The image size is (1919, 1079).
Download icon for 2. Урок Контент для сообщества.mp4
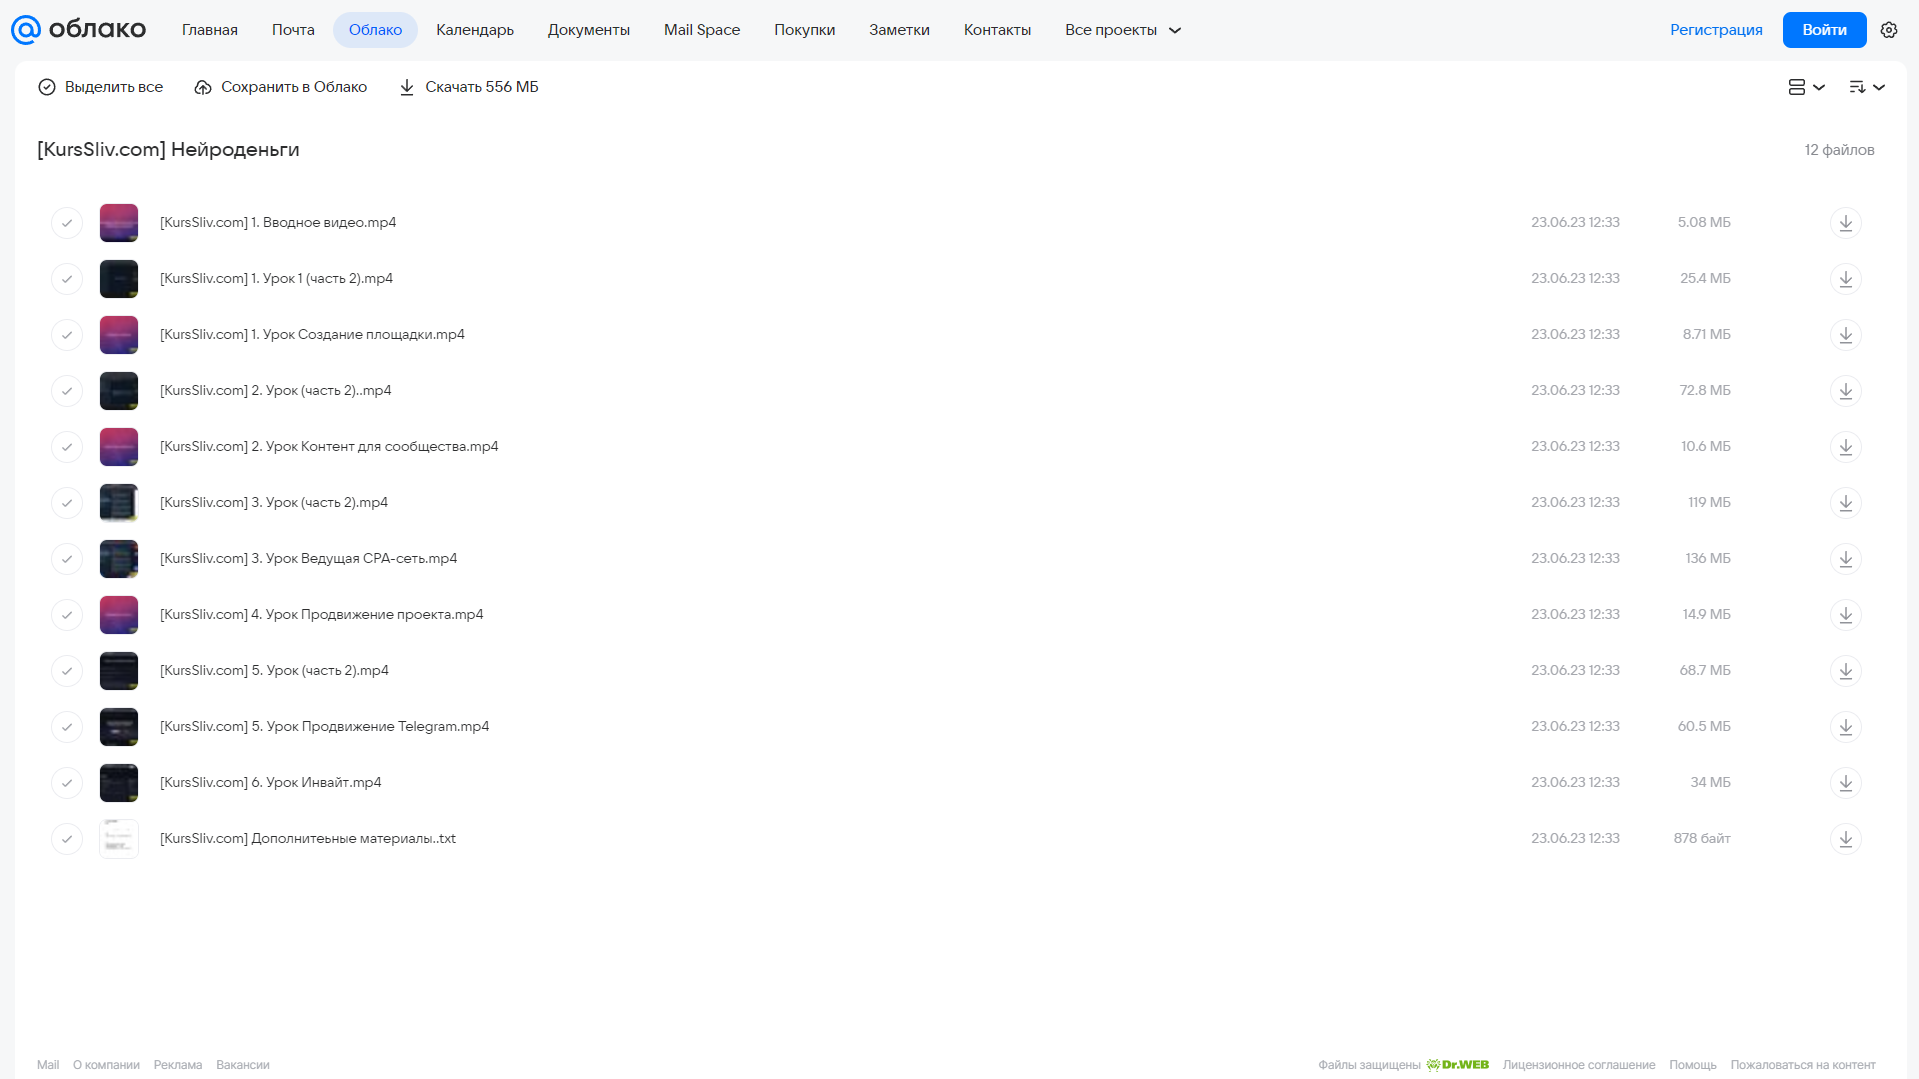click(1845, 447)
